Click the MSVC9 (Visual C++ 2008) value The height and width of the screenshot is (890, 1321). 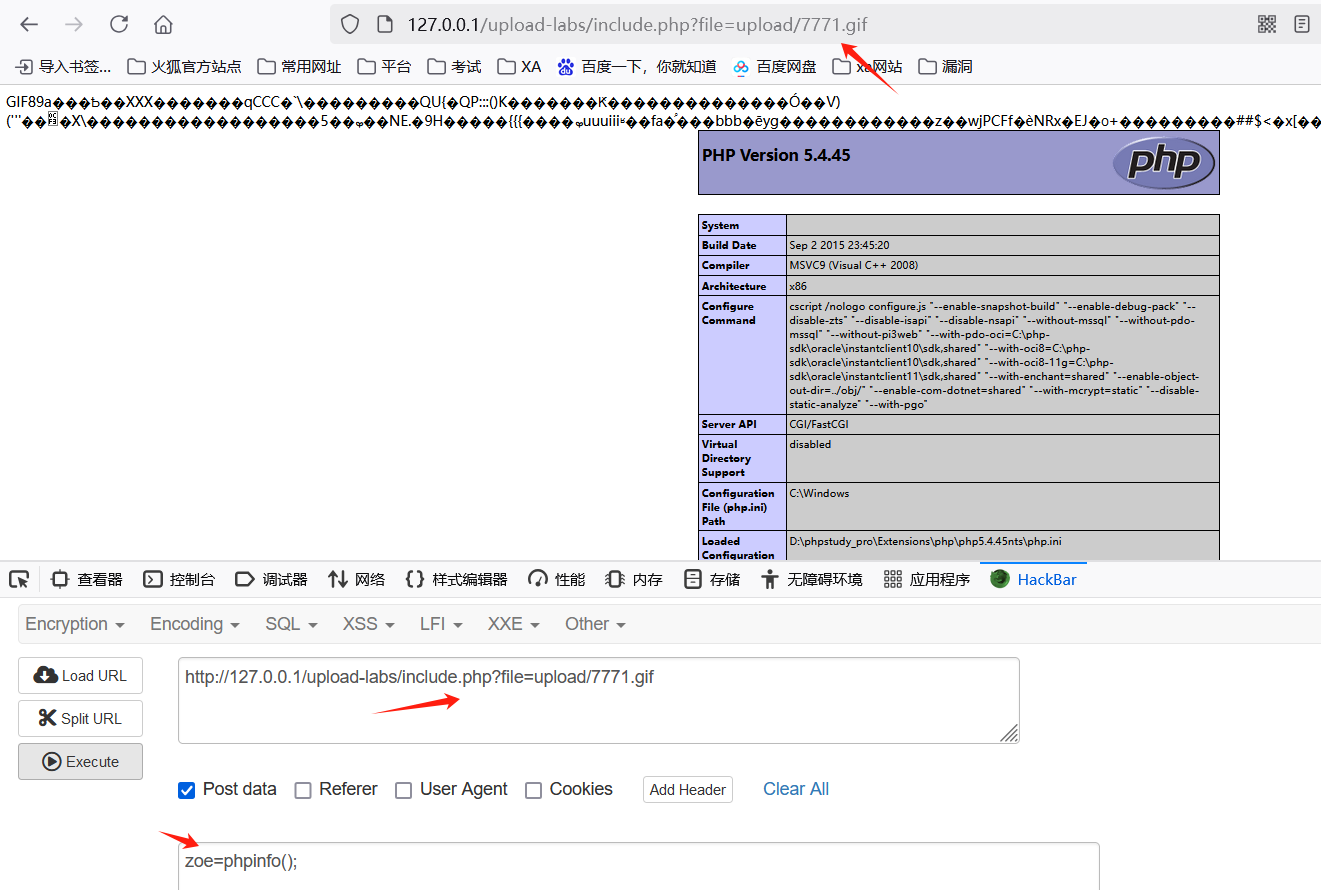[x=853, y=265]
